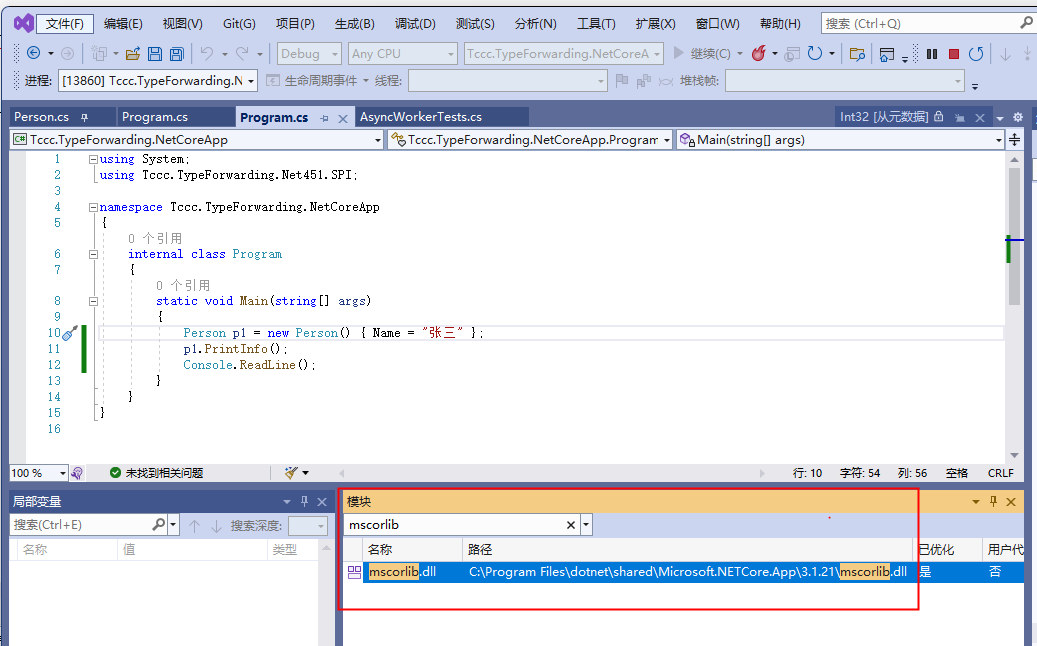This screenshot has height=646, width=1037.
Task: Click the Visual Studio logo icon
Action: pyautogui.click(x=24, y=23)
